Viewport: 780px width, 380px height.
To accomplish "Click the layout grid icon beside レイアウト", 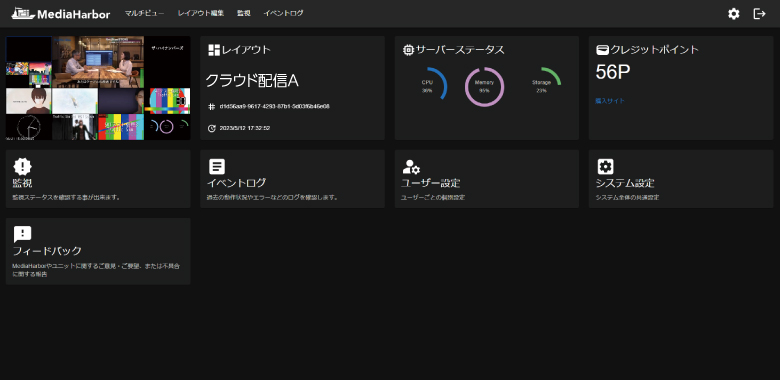I will (x=214, y=50).
